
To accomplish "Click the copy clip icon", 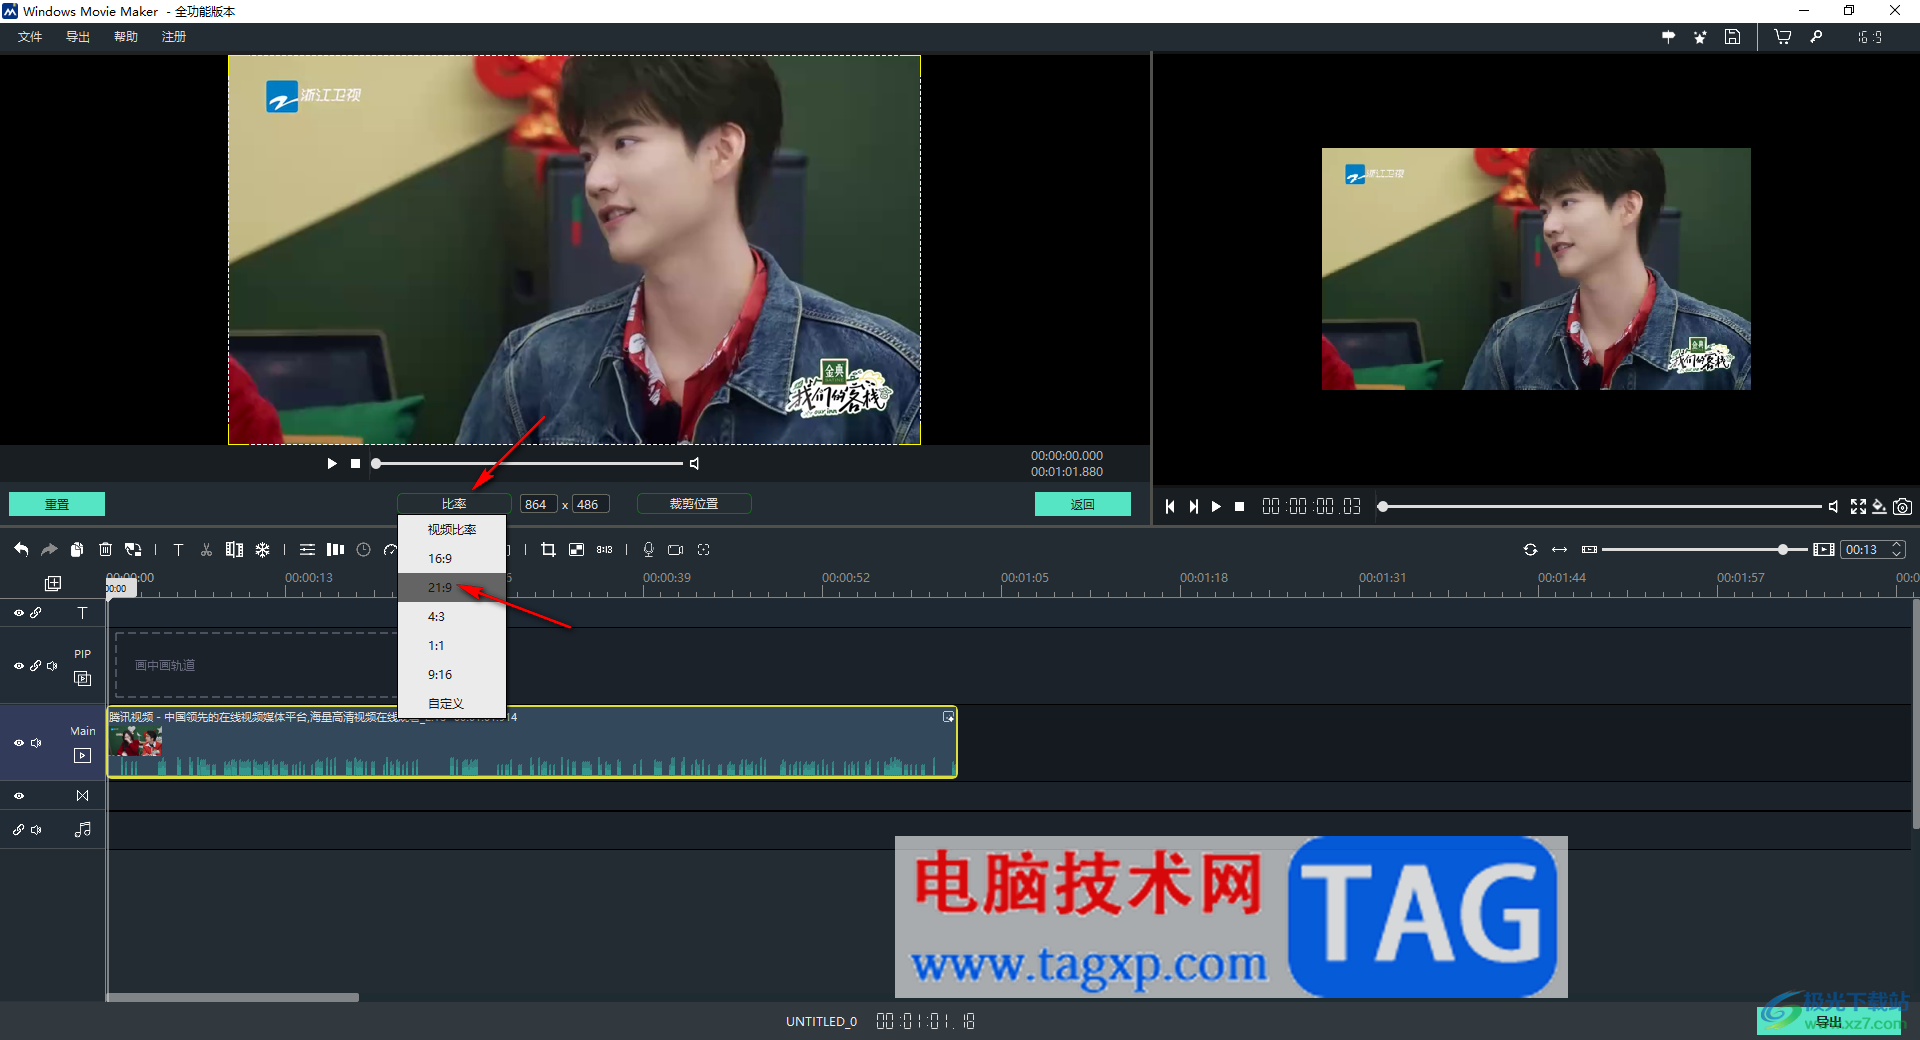I will coord(77,549).
